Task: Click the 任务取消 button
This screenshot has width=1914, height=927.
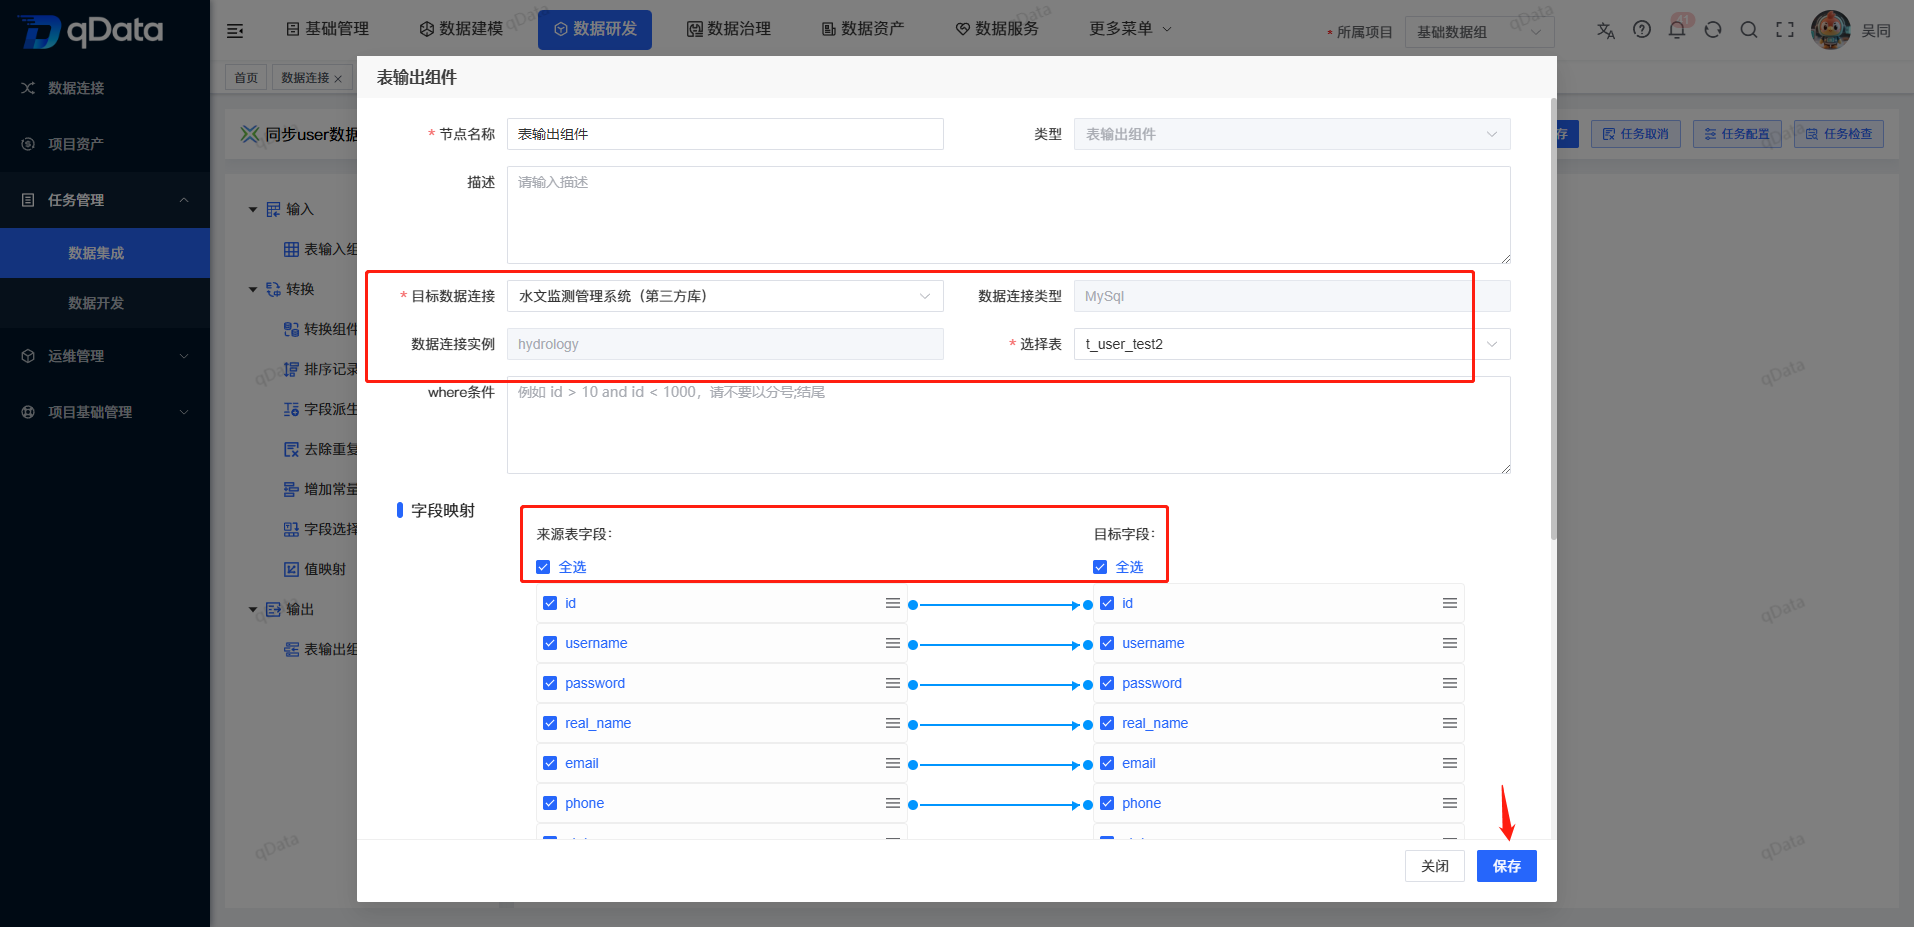Action: 1636,134
